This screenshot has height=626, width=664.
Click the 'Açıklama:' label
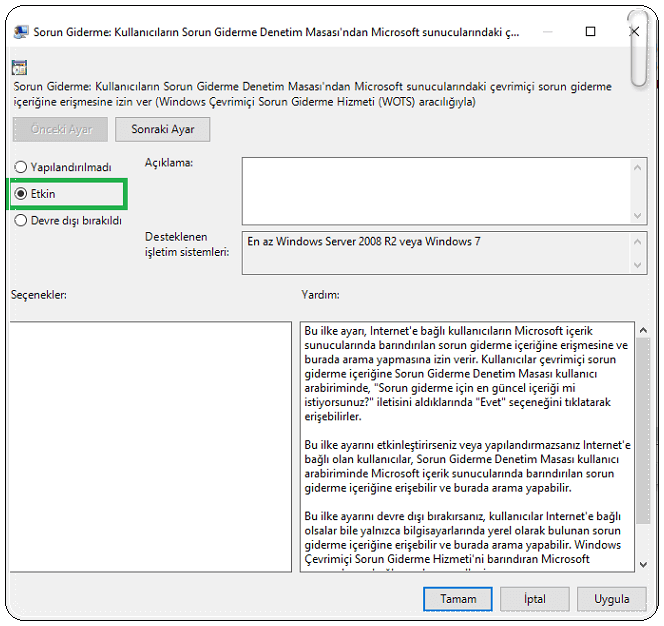click(169, 163)
